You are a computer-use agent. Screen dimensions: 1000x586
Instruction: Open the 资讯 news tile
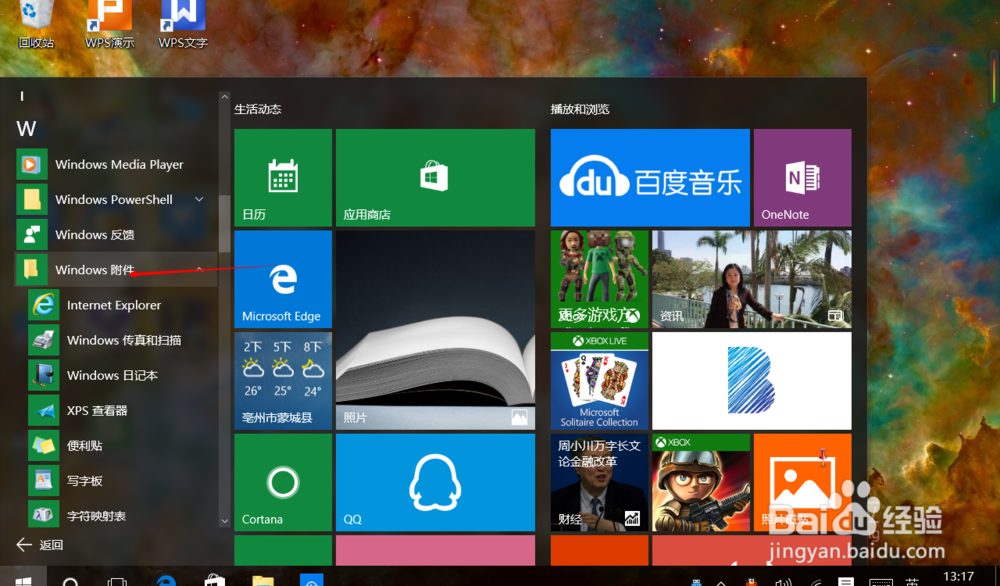point(751,279)
